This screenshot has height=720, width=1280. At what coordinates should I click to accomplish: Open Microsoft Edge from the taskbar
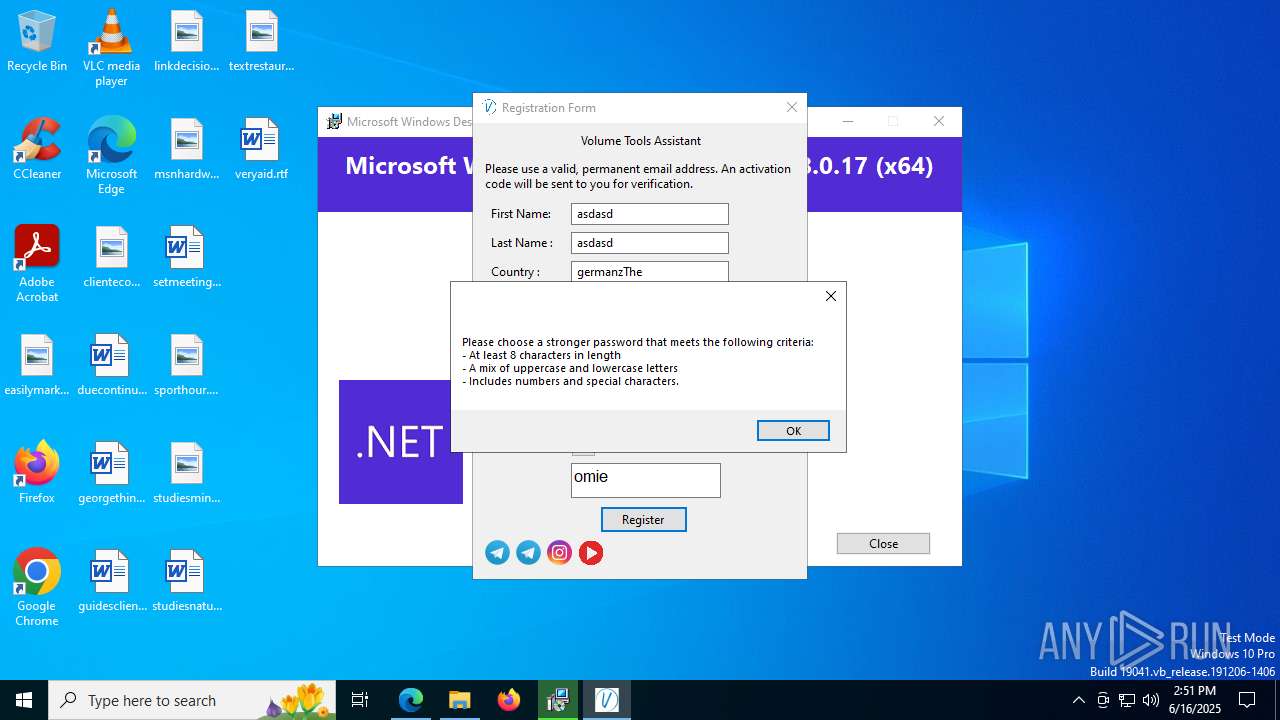(411, 700)
